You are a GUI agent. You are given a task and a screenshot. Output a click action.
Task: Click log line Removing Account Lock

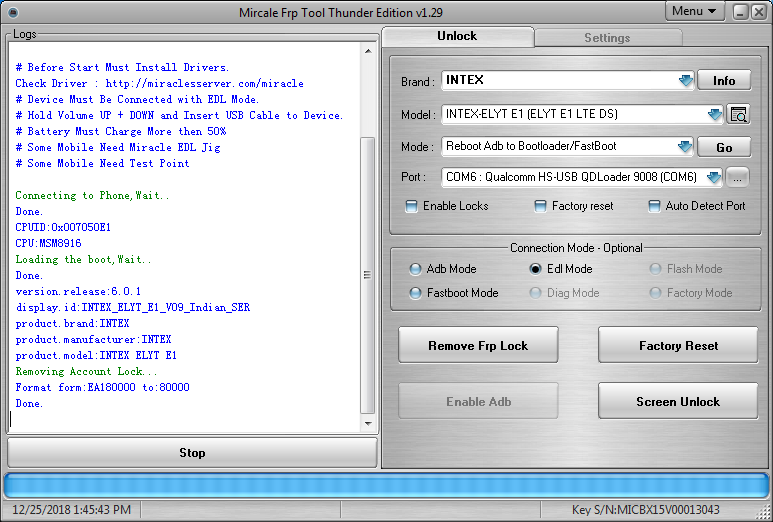(86, 371)
